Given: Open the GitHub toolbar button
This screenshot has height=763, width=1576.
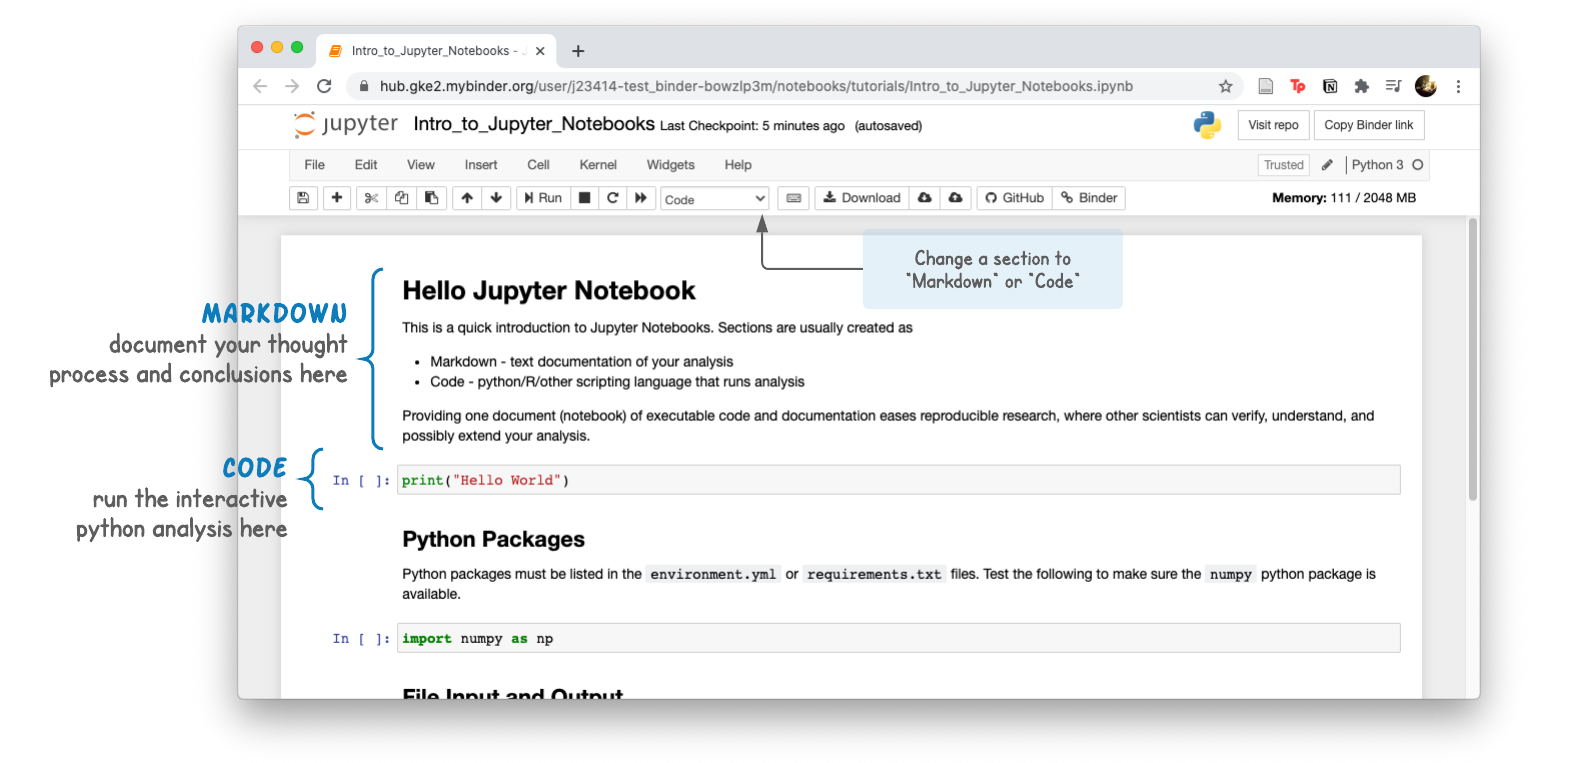Looking at the screenshot, I should pos(1014,198).
